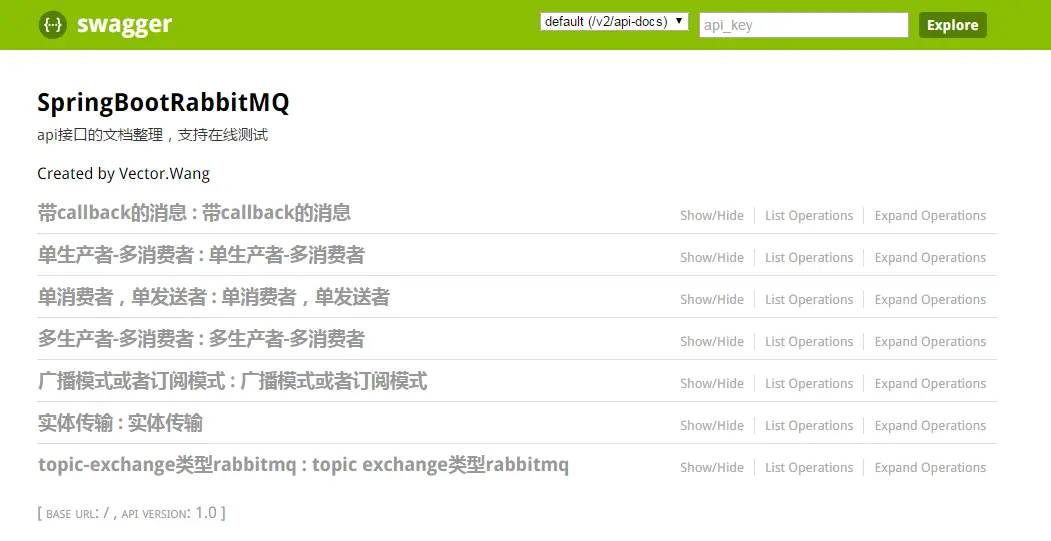
Task: Toggle Show/Hide for 实体传输
Action: (x=712, y=426)
